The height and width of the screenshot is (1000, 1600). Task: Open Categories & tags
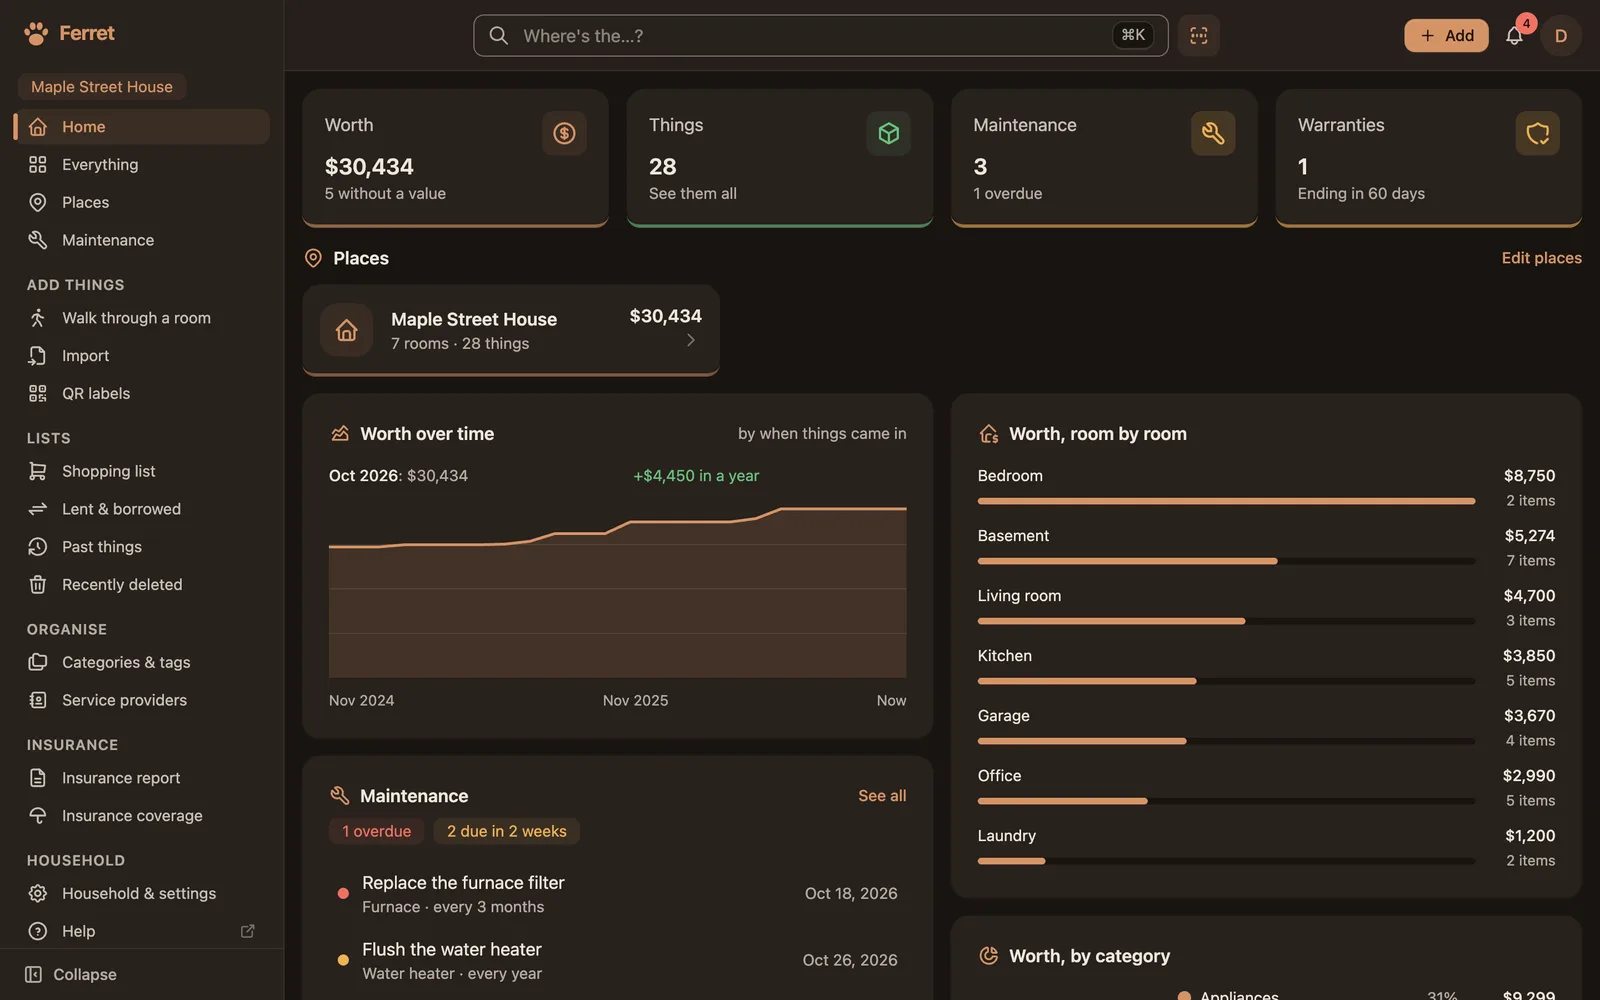click(x=142, y=662)
